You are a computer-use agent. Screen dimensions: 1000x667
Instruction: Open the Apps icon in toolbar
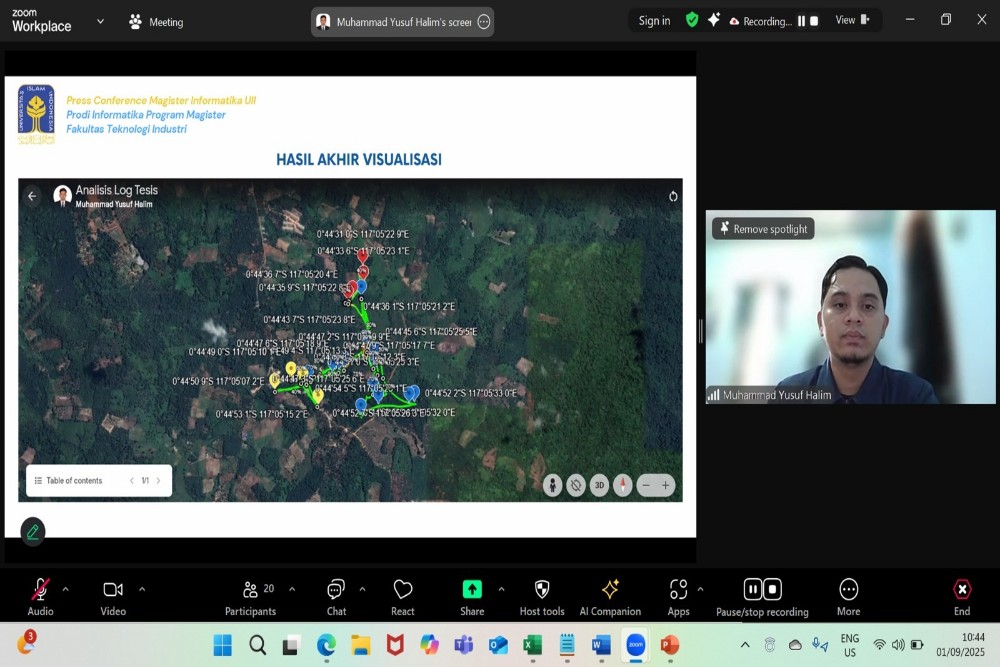coord(679,590)
